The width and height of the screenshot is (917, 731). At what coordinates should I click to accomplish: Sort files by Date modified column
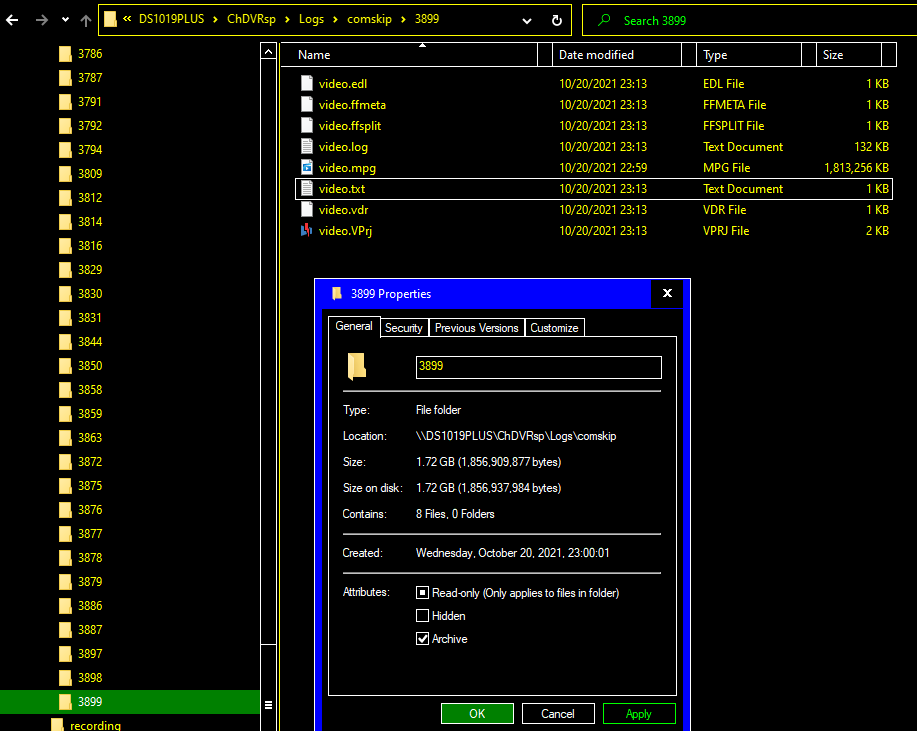coord(596,55)
